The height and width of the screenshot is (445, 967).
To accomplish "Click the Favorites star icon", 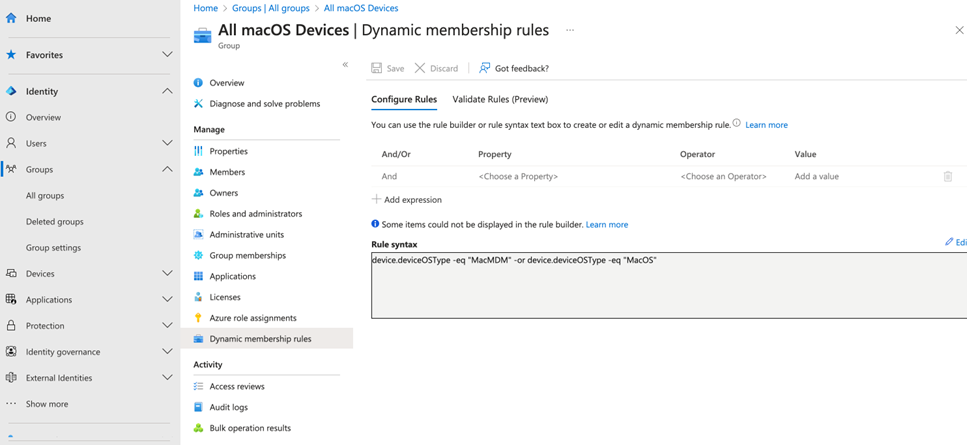I will pyautogui.click(x=11, y=55).
